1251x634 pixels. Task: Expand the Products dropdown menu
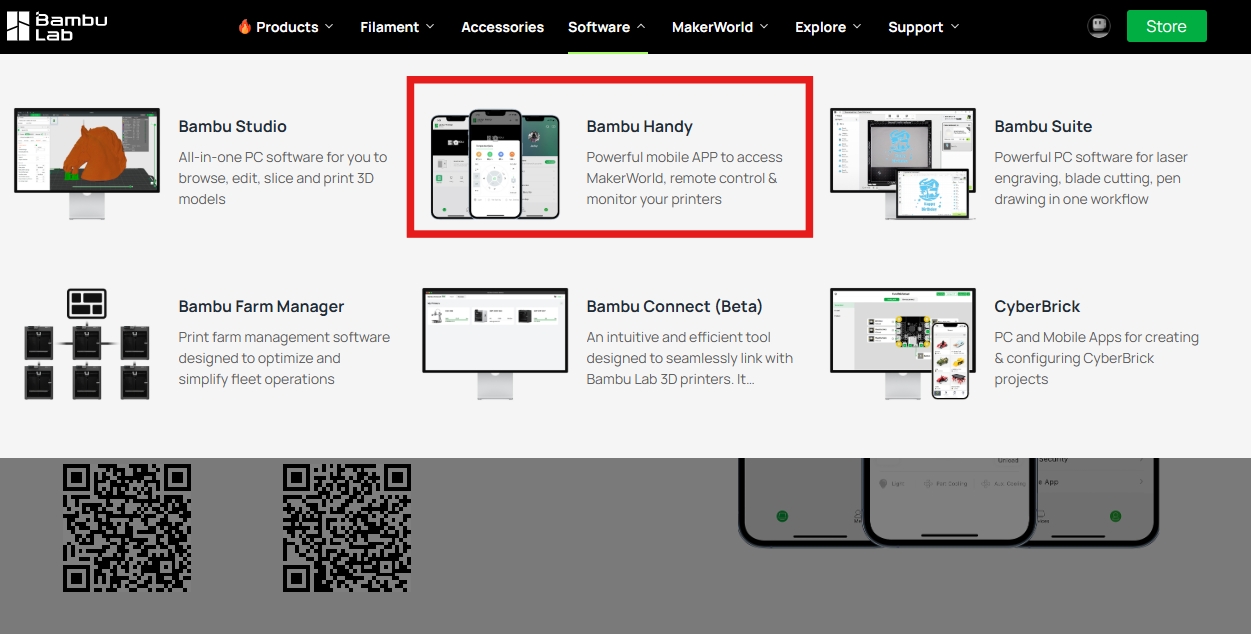pyautogui.click(x=286, y=27)
